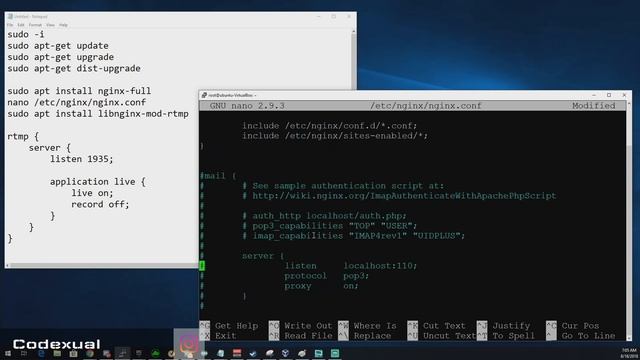Image resolution: width=640 pixels, height=360 pixels.
Task: Click the 'sudo apt-get update' line
Action: tap(58, 46)
